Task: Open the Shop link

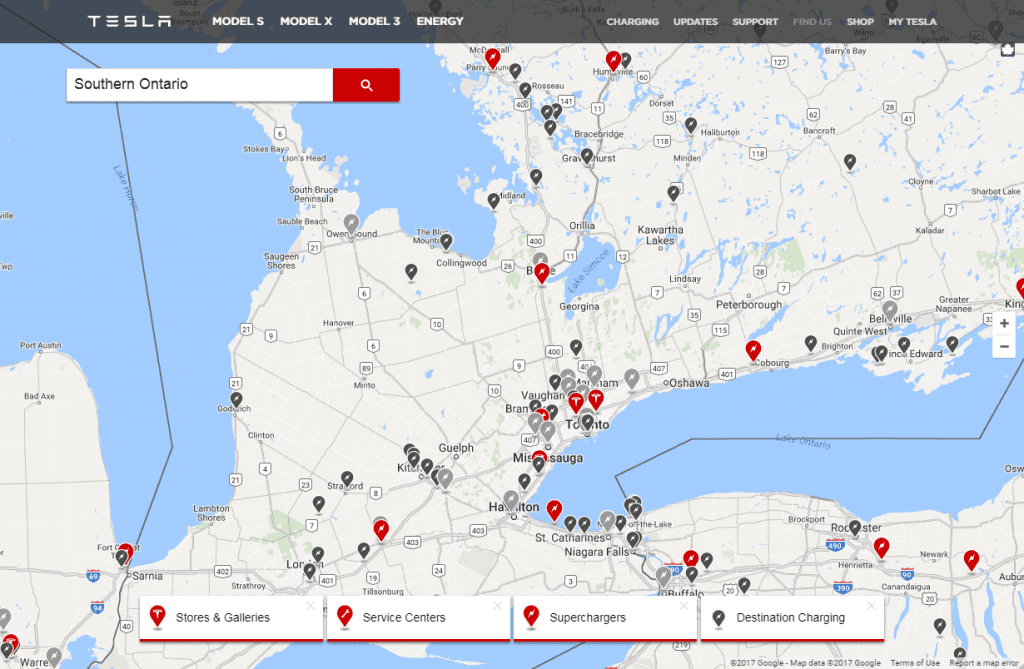Action: (860, 22)
